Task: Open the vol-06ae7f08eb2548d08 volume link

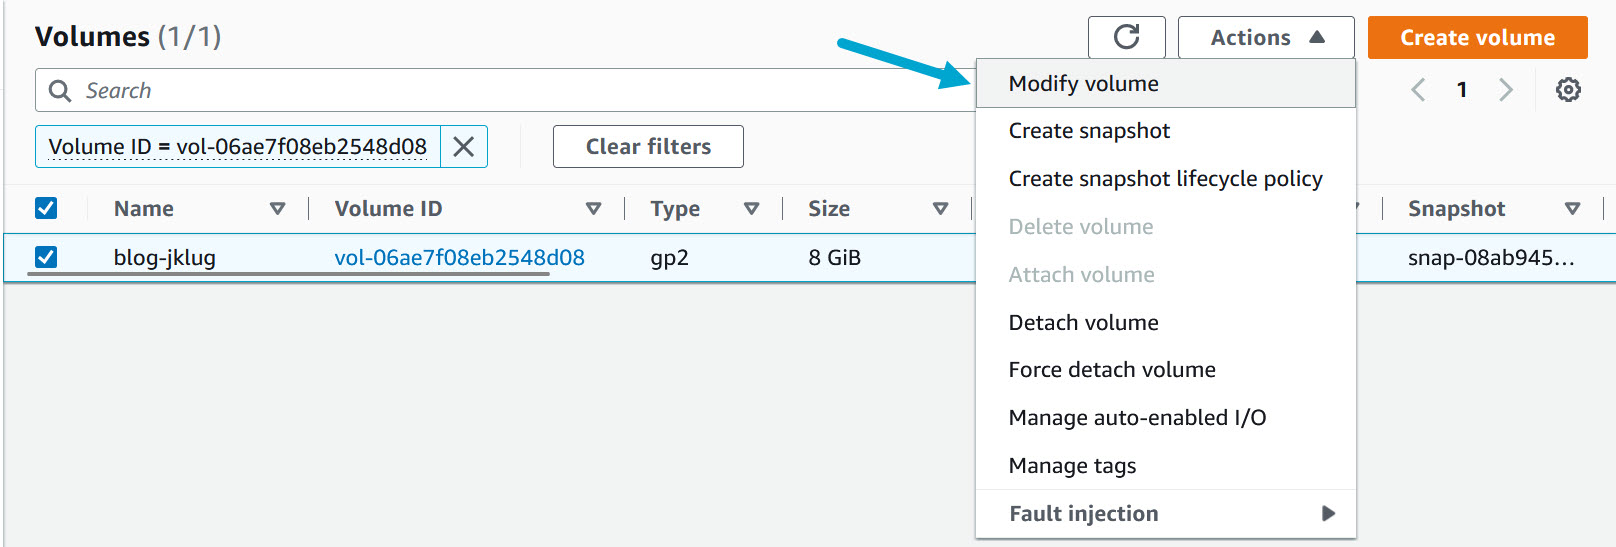Action: (459, 257)
